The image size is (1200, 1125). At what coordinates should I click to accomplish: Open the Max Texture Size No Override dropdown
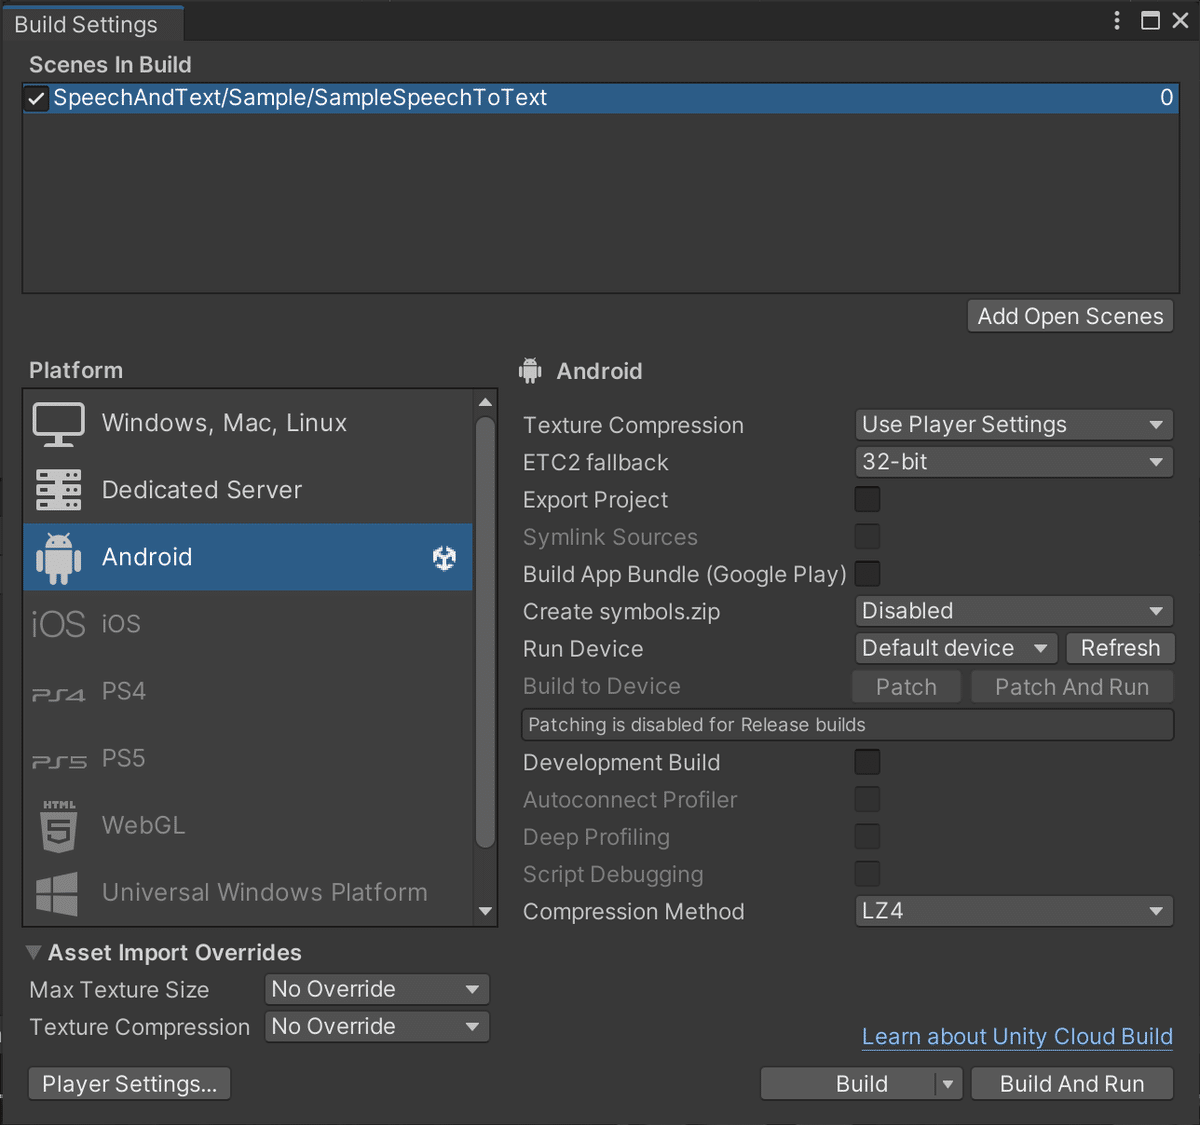(377, 989)
